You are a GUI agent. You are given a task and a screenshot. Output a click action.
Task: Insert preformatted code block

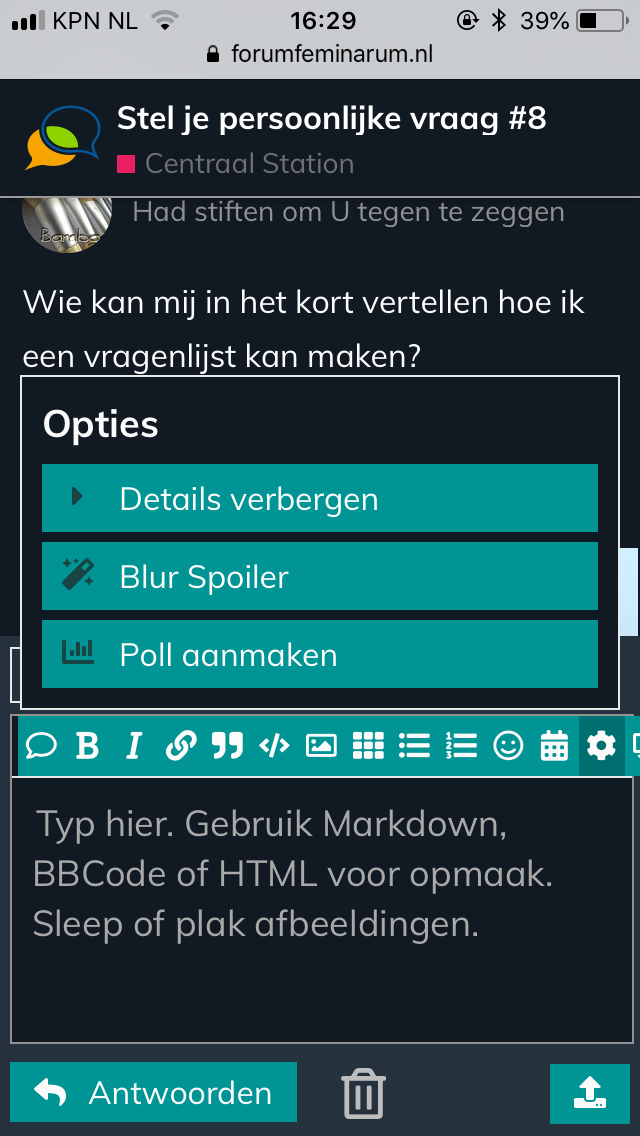[274, 745]
